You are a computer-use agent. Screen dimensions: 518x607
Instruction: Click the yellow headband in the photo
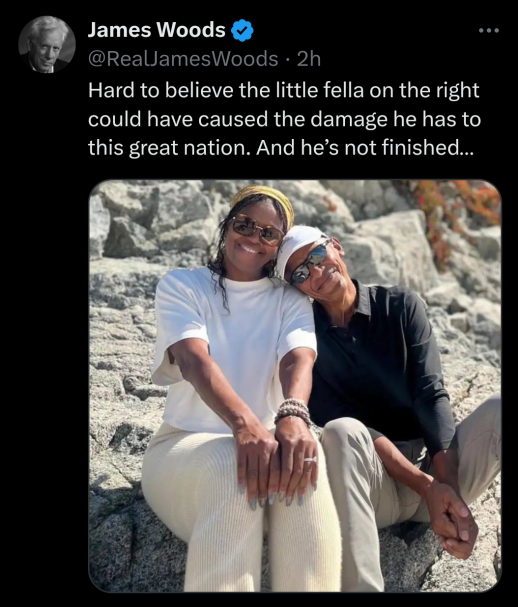[x=265, y=199]
